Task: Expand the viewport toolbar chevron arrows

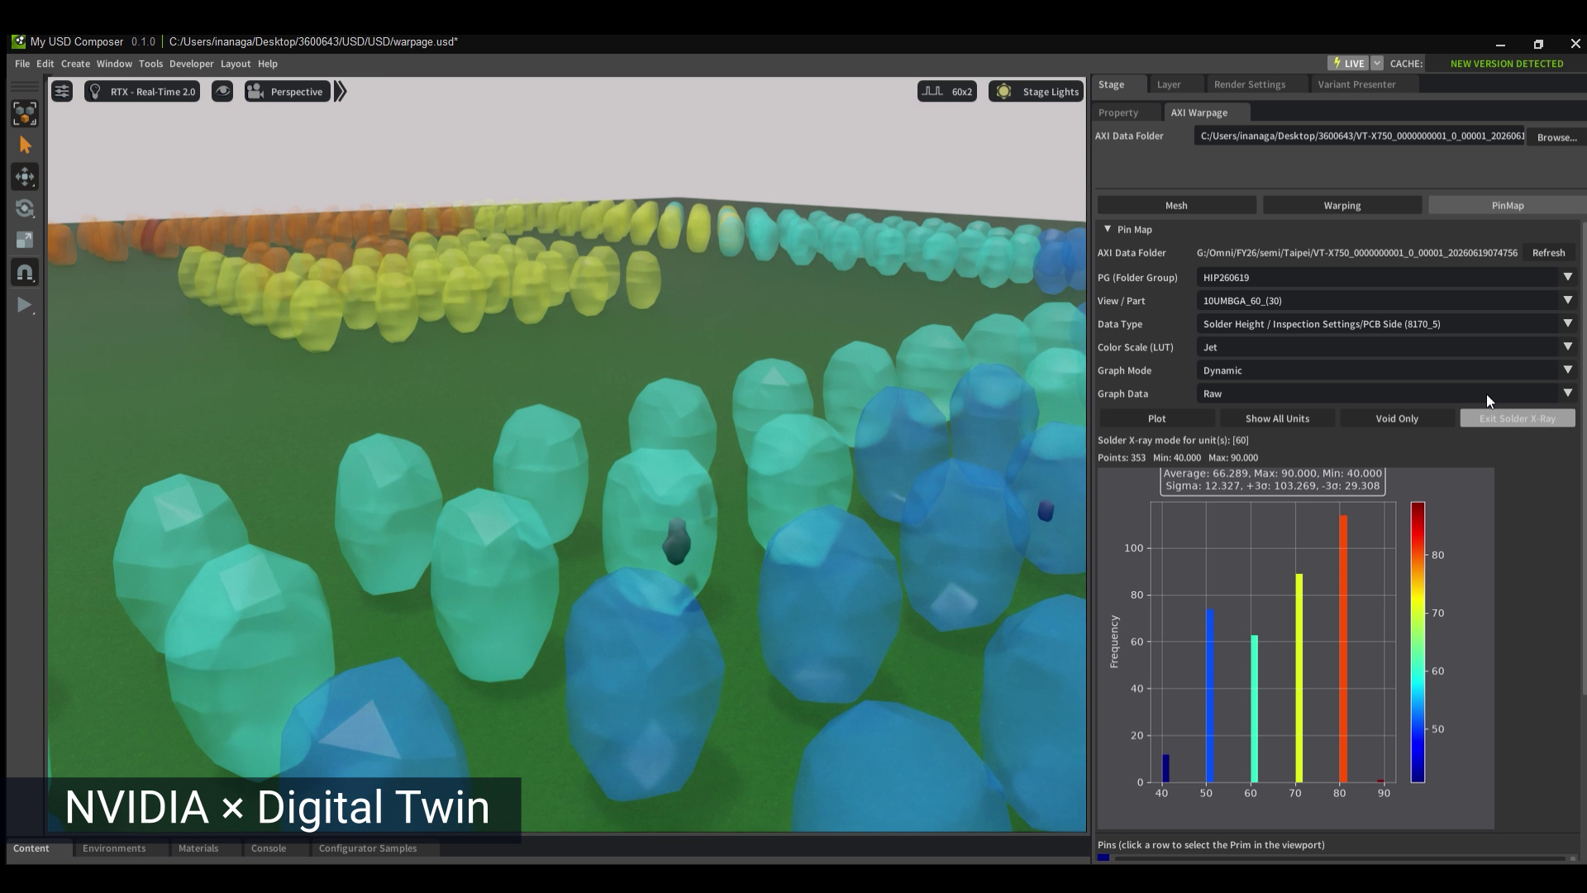Action: 340,92
